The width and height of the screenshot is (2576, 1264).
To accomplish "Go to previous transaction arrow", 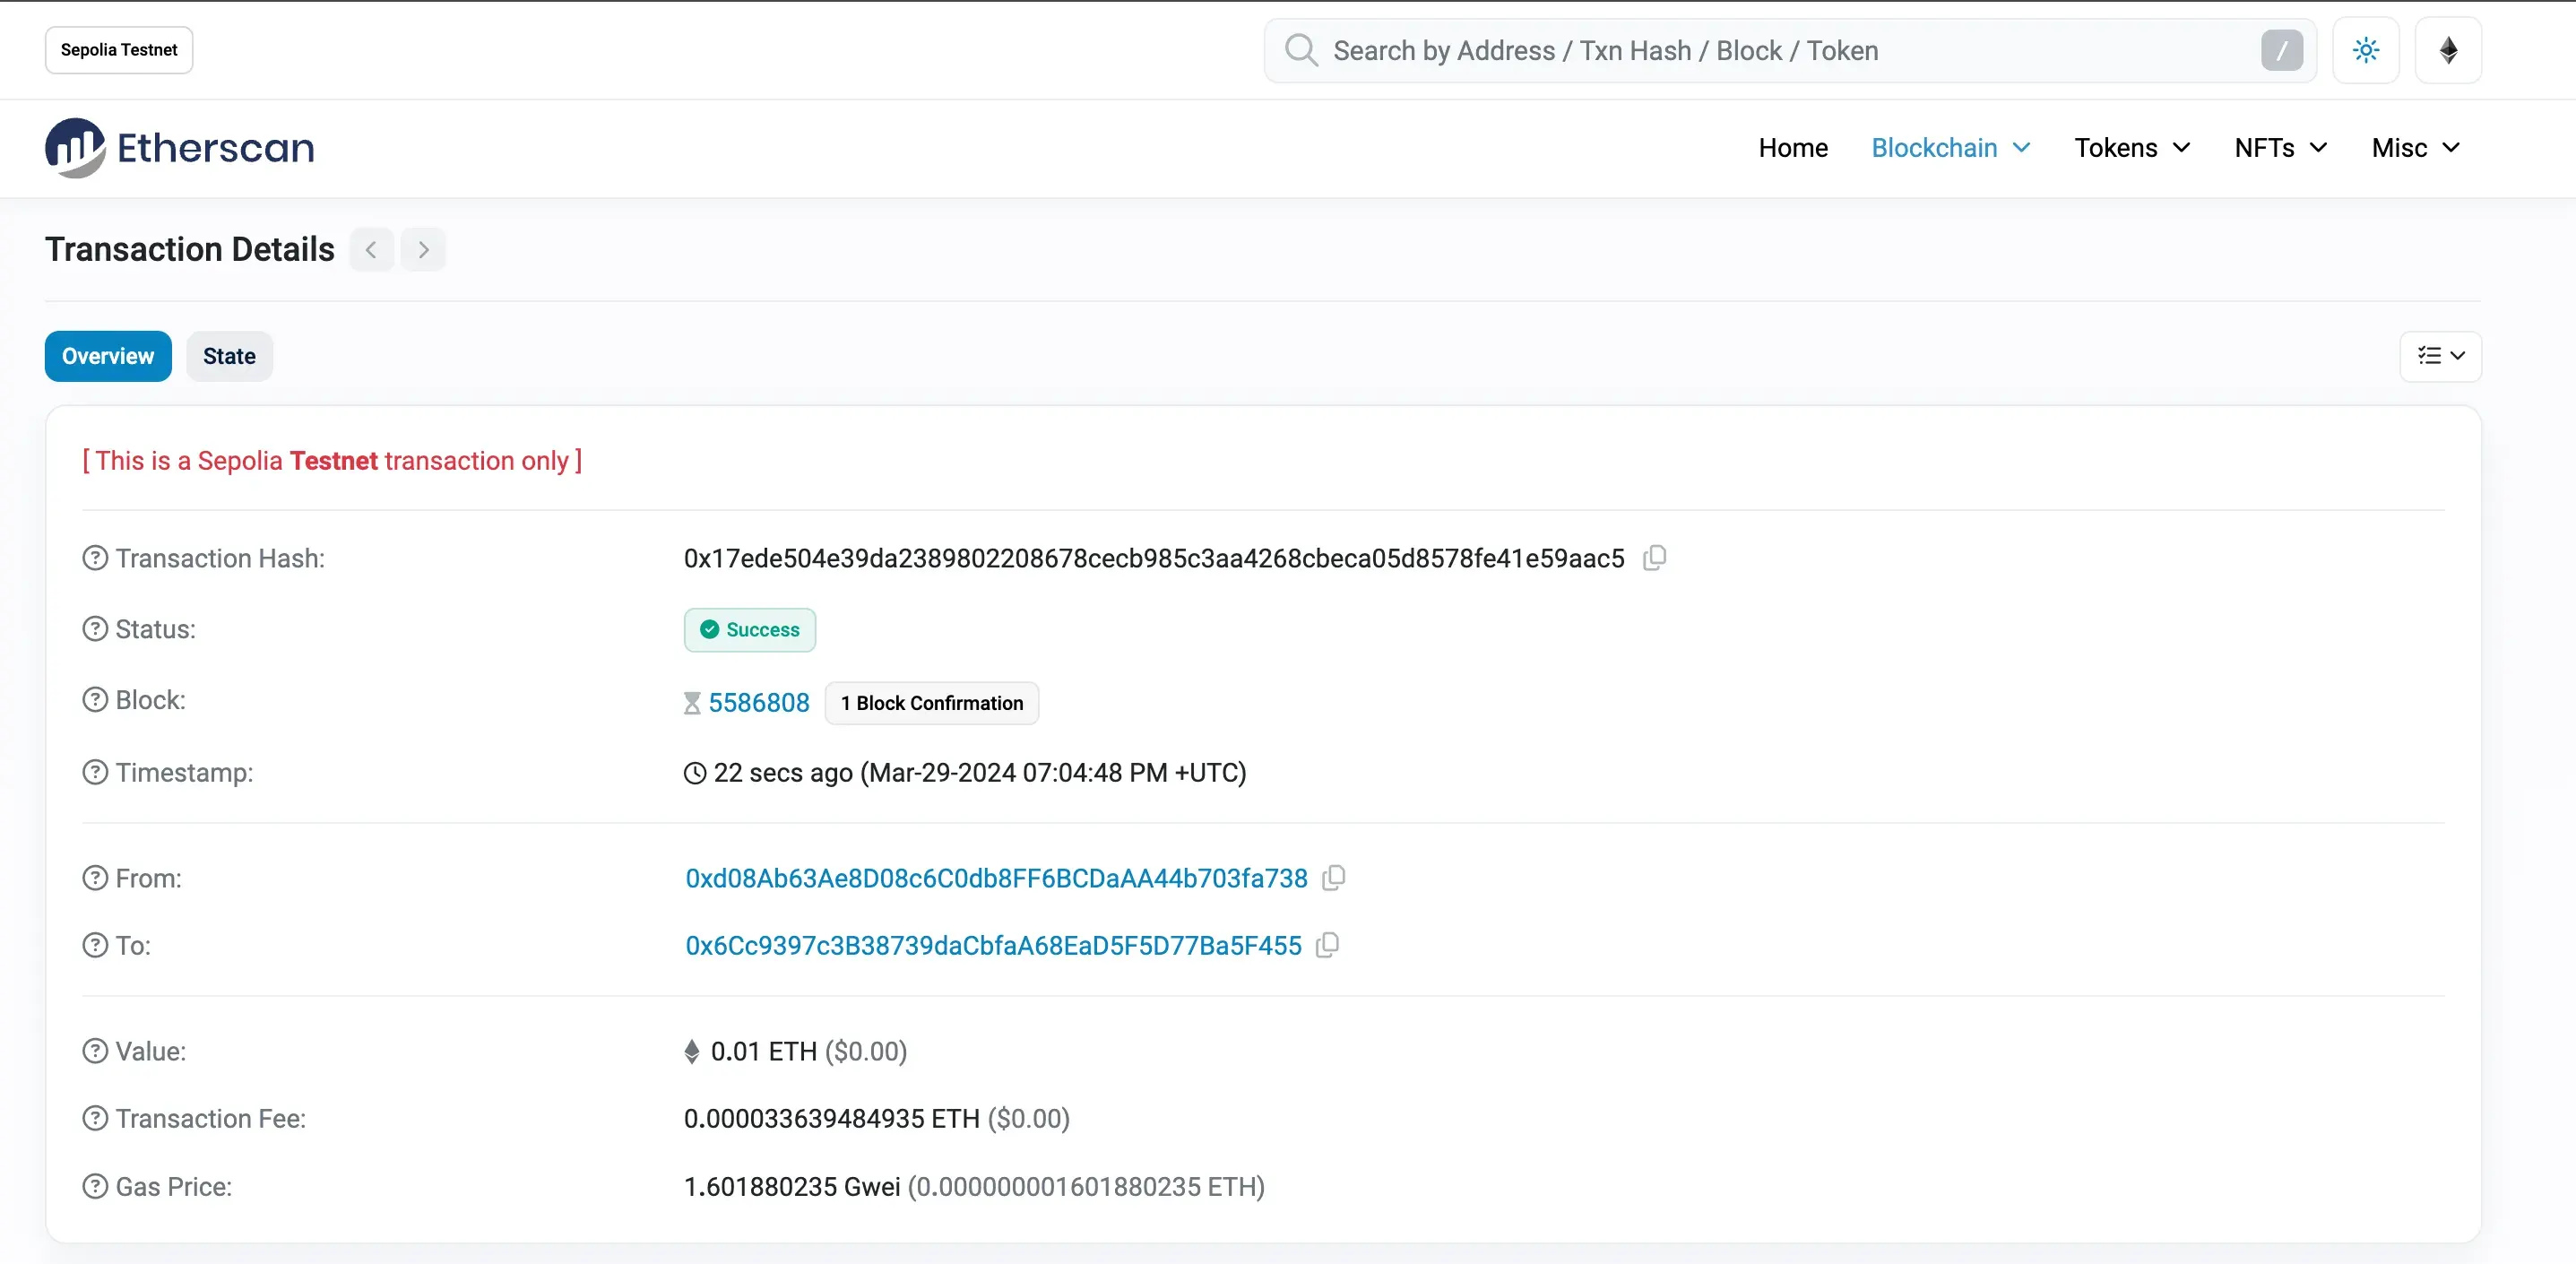I will [371, 249].
